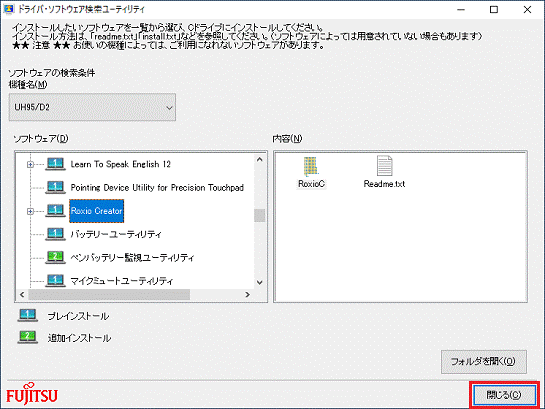
Task: Click the Pointing Device Utility laptop icon
Action: pos(55,187)
